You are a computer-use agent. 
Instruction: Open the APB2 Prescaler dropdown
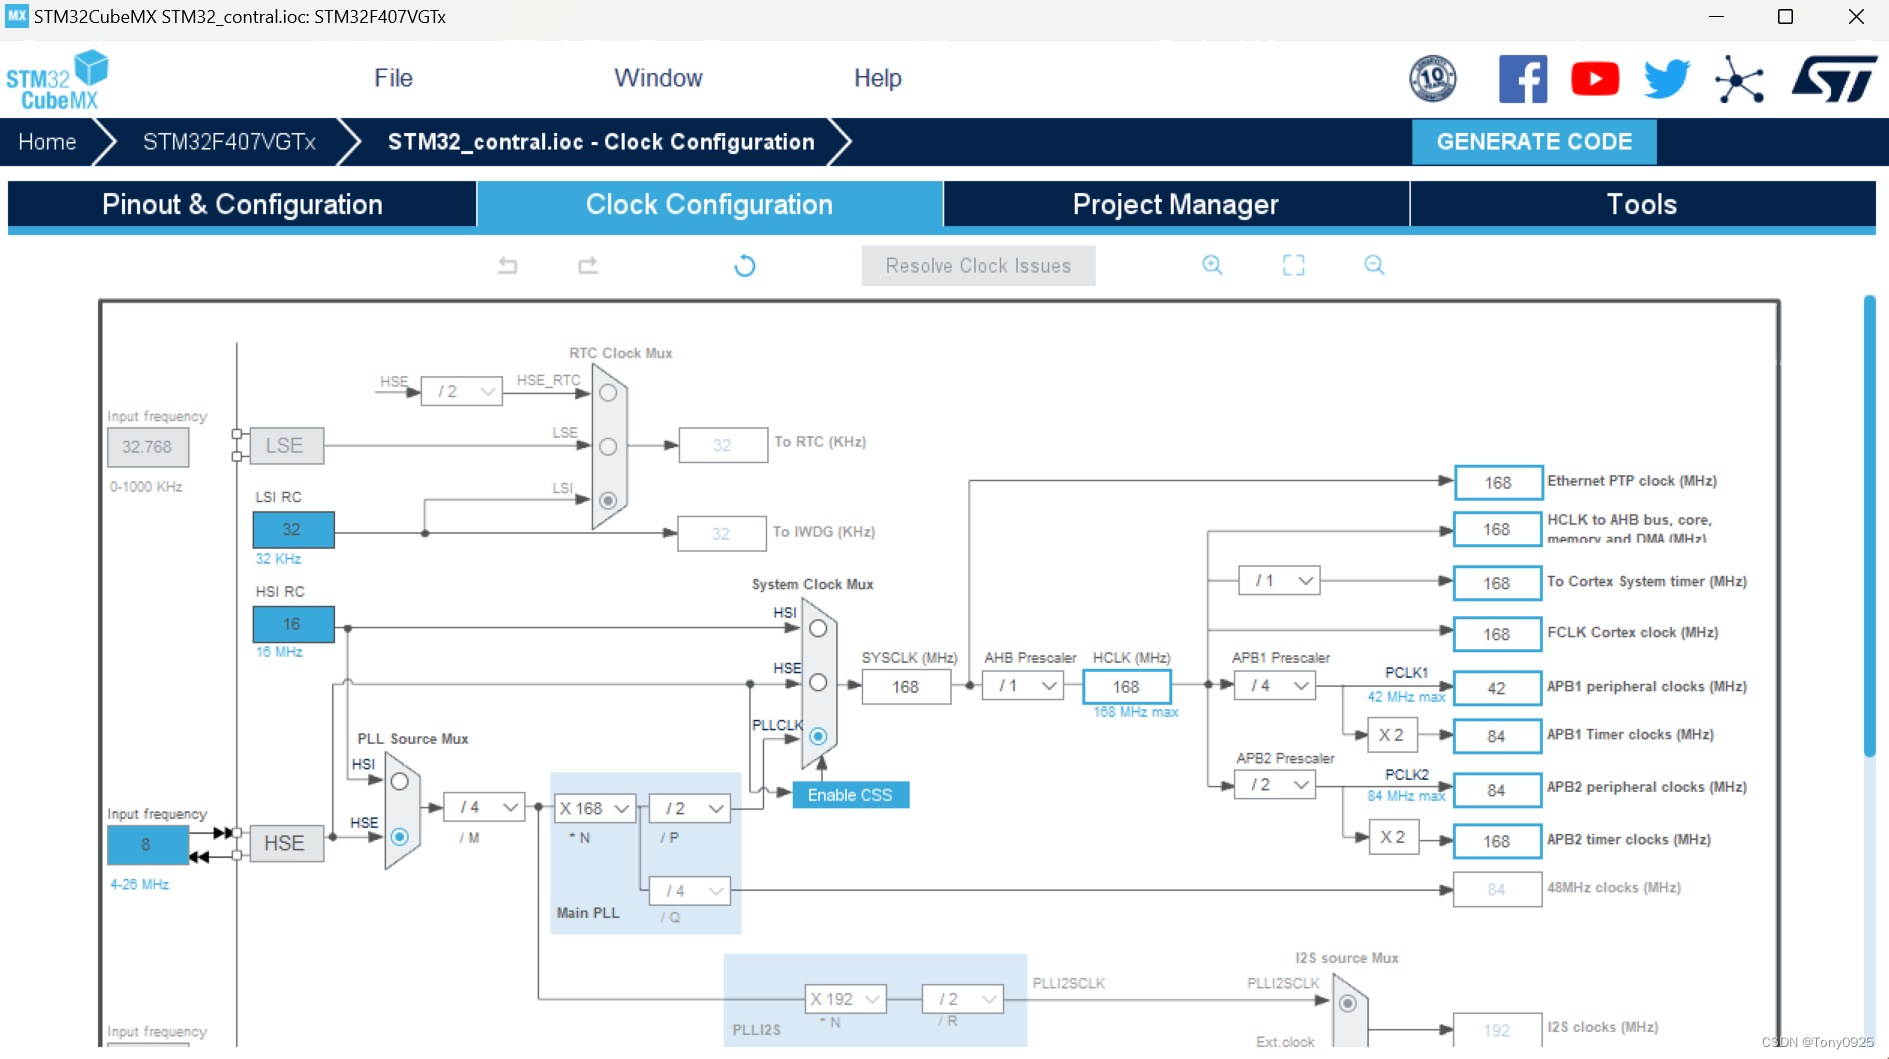[x=1275, y=785]
